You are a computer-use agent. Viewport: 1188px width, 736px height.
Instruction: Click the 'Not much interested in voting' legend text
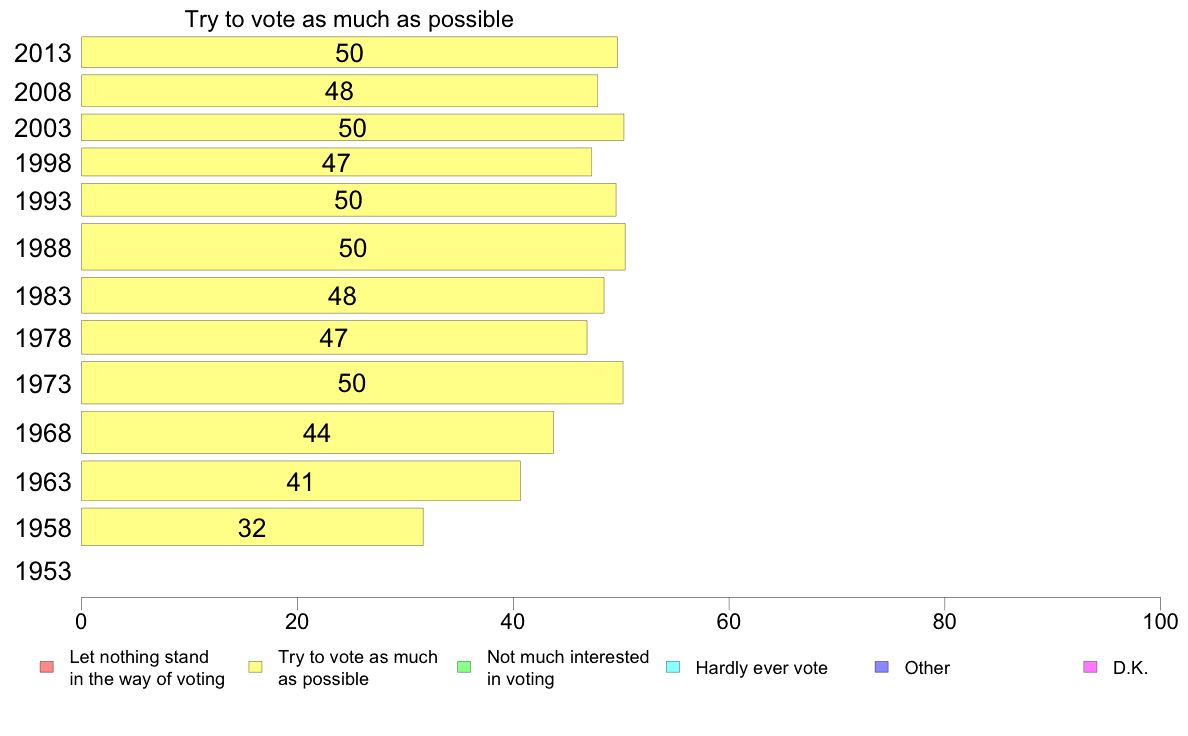pos(567,668)
